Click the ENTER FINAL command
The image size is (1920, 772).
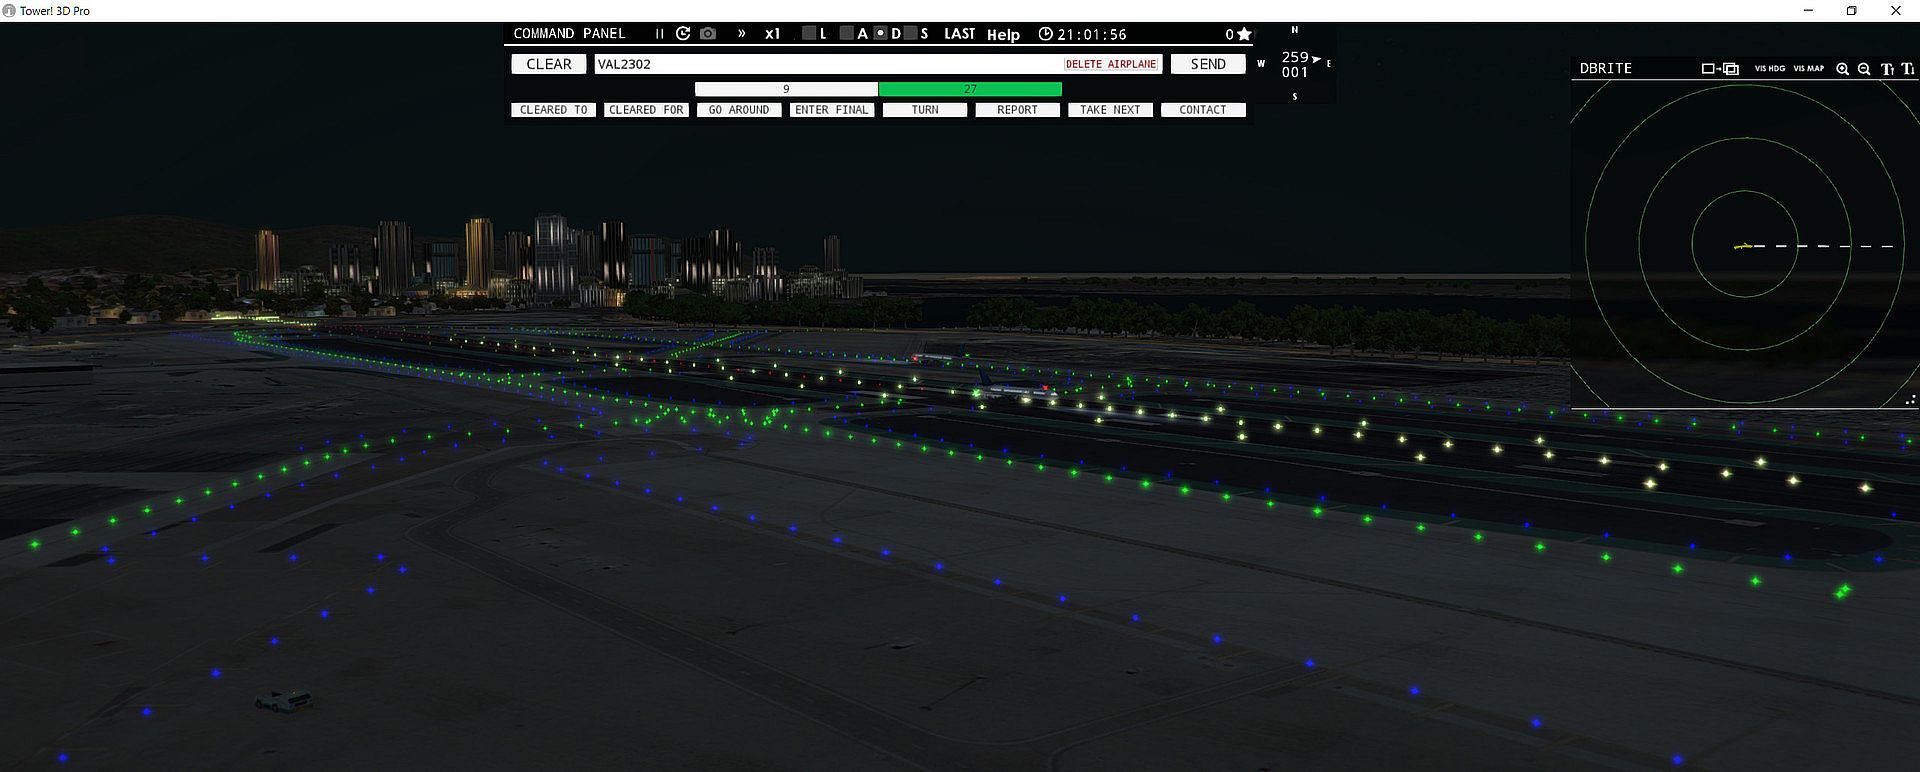pos(832,110)
